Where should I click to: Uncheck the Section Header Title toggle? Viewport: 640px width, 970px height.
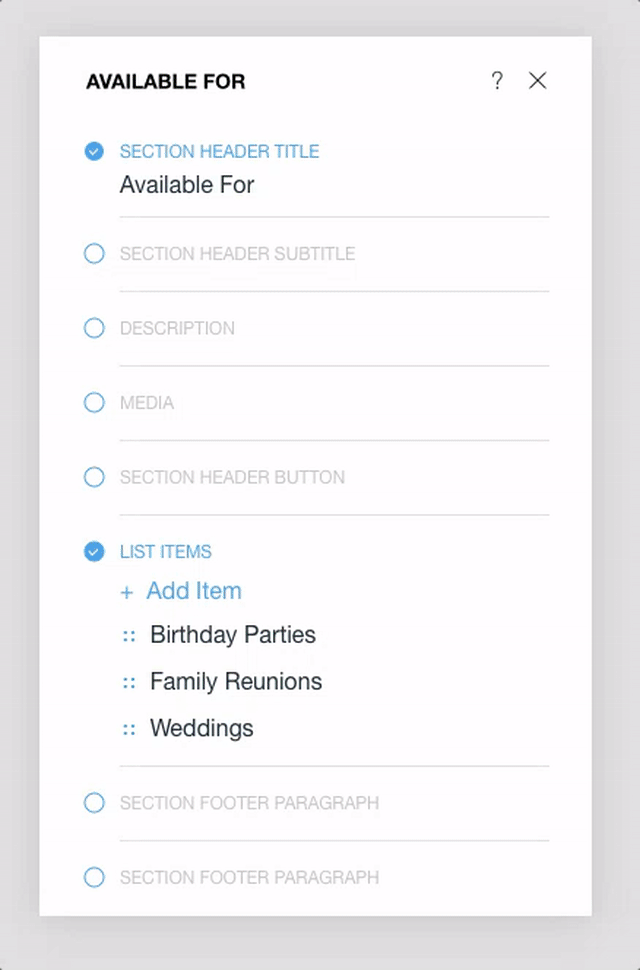point(94,152)
